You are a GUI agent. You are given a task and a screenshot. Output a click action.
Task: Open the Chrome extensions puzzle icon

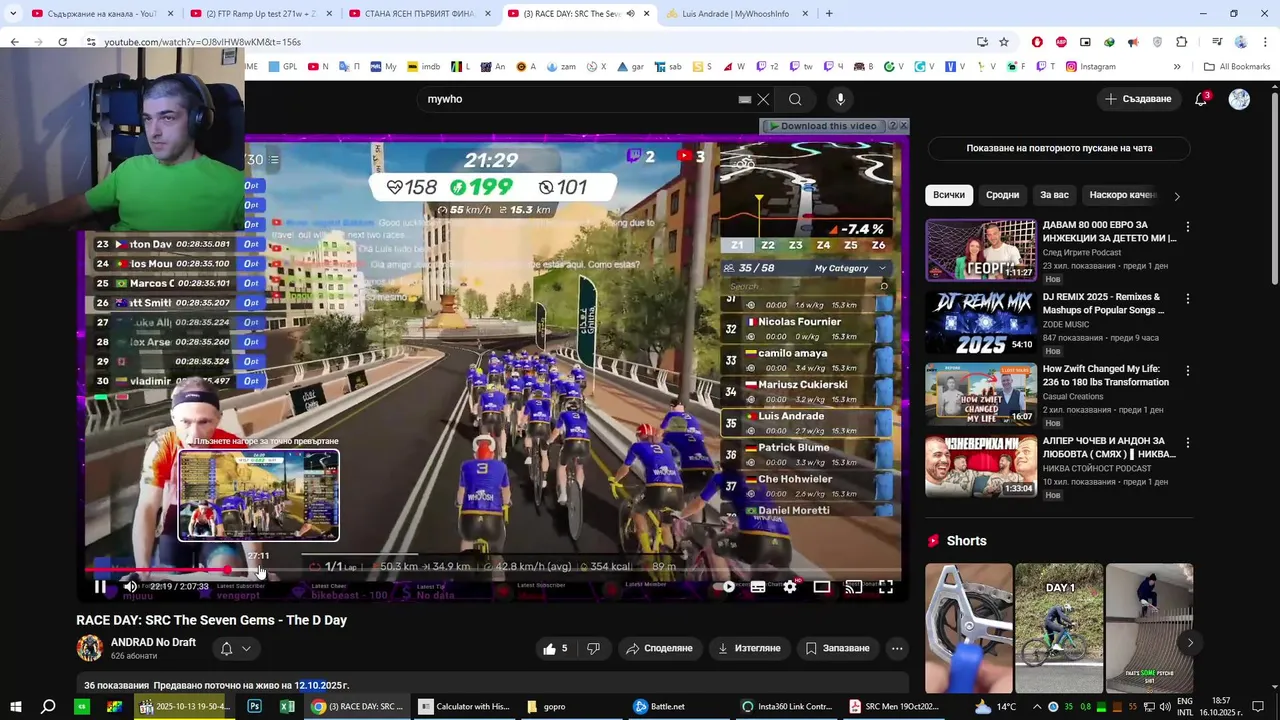point(1181,41)
